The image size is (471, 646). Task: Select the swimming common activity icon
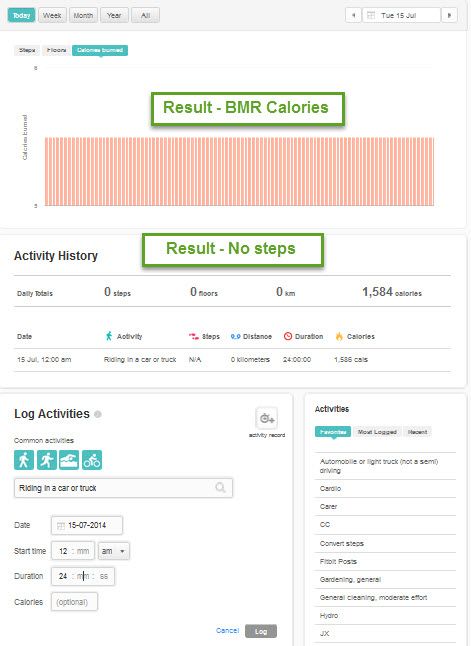pyautogui.click(x=69, y=460)
